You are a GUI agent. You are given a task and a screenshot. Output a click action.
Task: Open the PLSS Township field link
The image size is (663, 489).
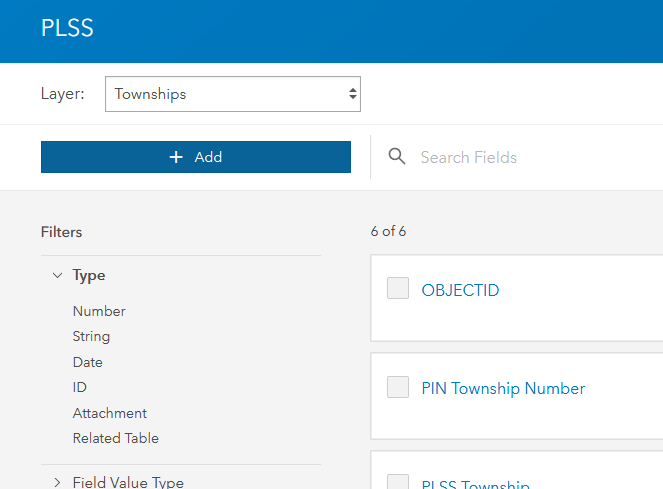point(476,484)
